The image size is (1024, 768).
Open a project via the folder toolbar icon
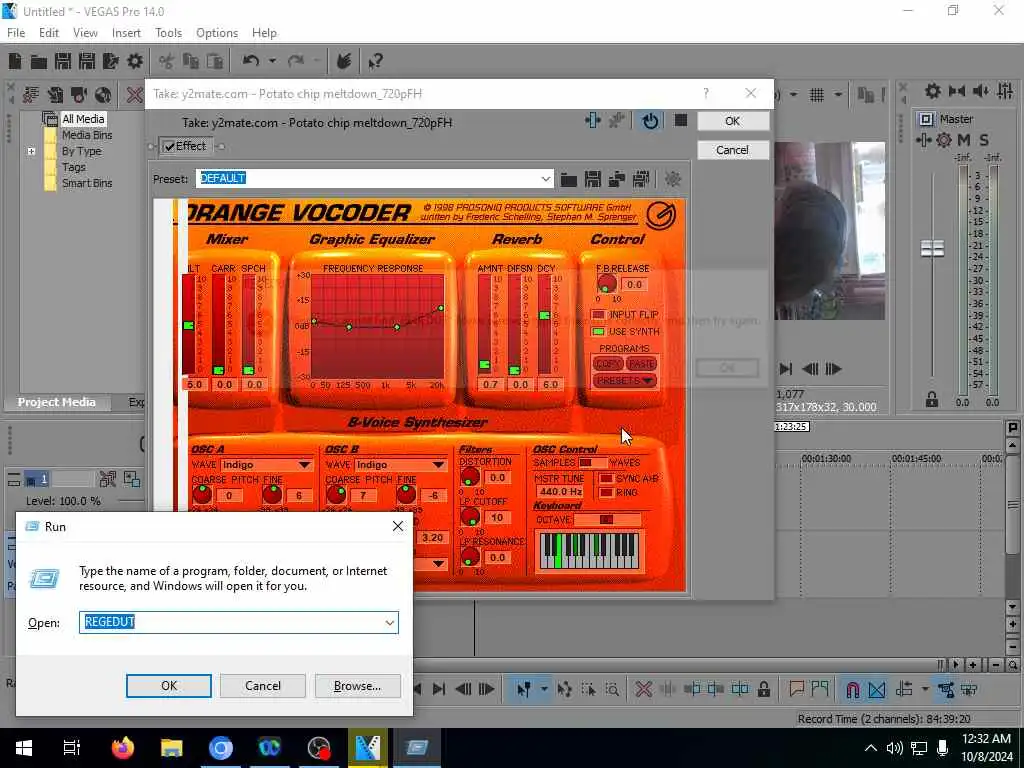point(39,61)
